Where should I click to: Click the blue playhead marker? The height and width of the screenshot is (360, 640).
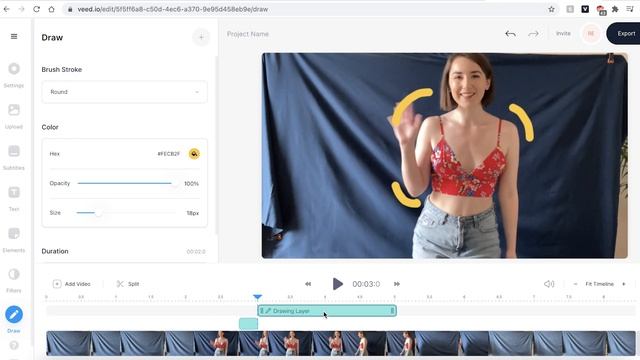(257, 297)
